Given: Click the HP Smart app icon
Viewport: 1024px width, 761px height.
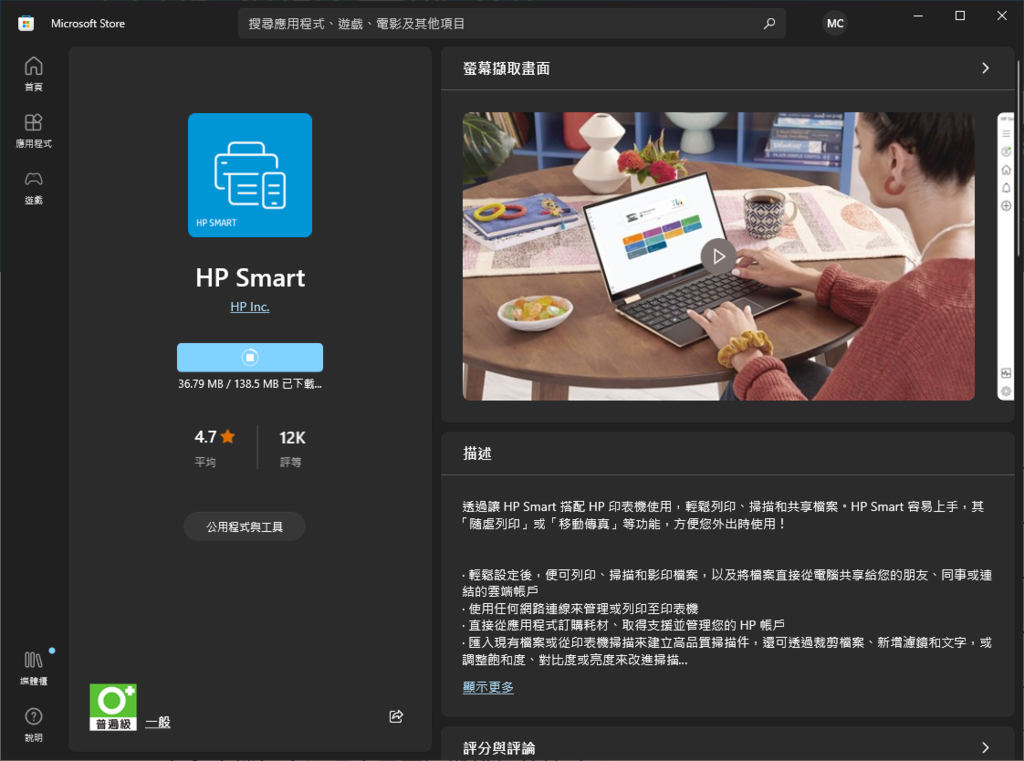Looking at the screenshot, I should (x=250, y=175).
